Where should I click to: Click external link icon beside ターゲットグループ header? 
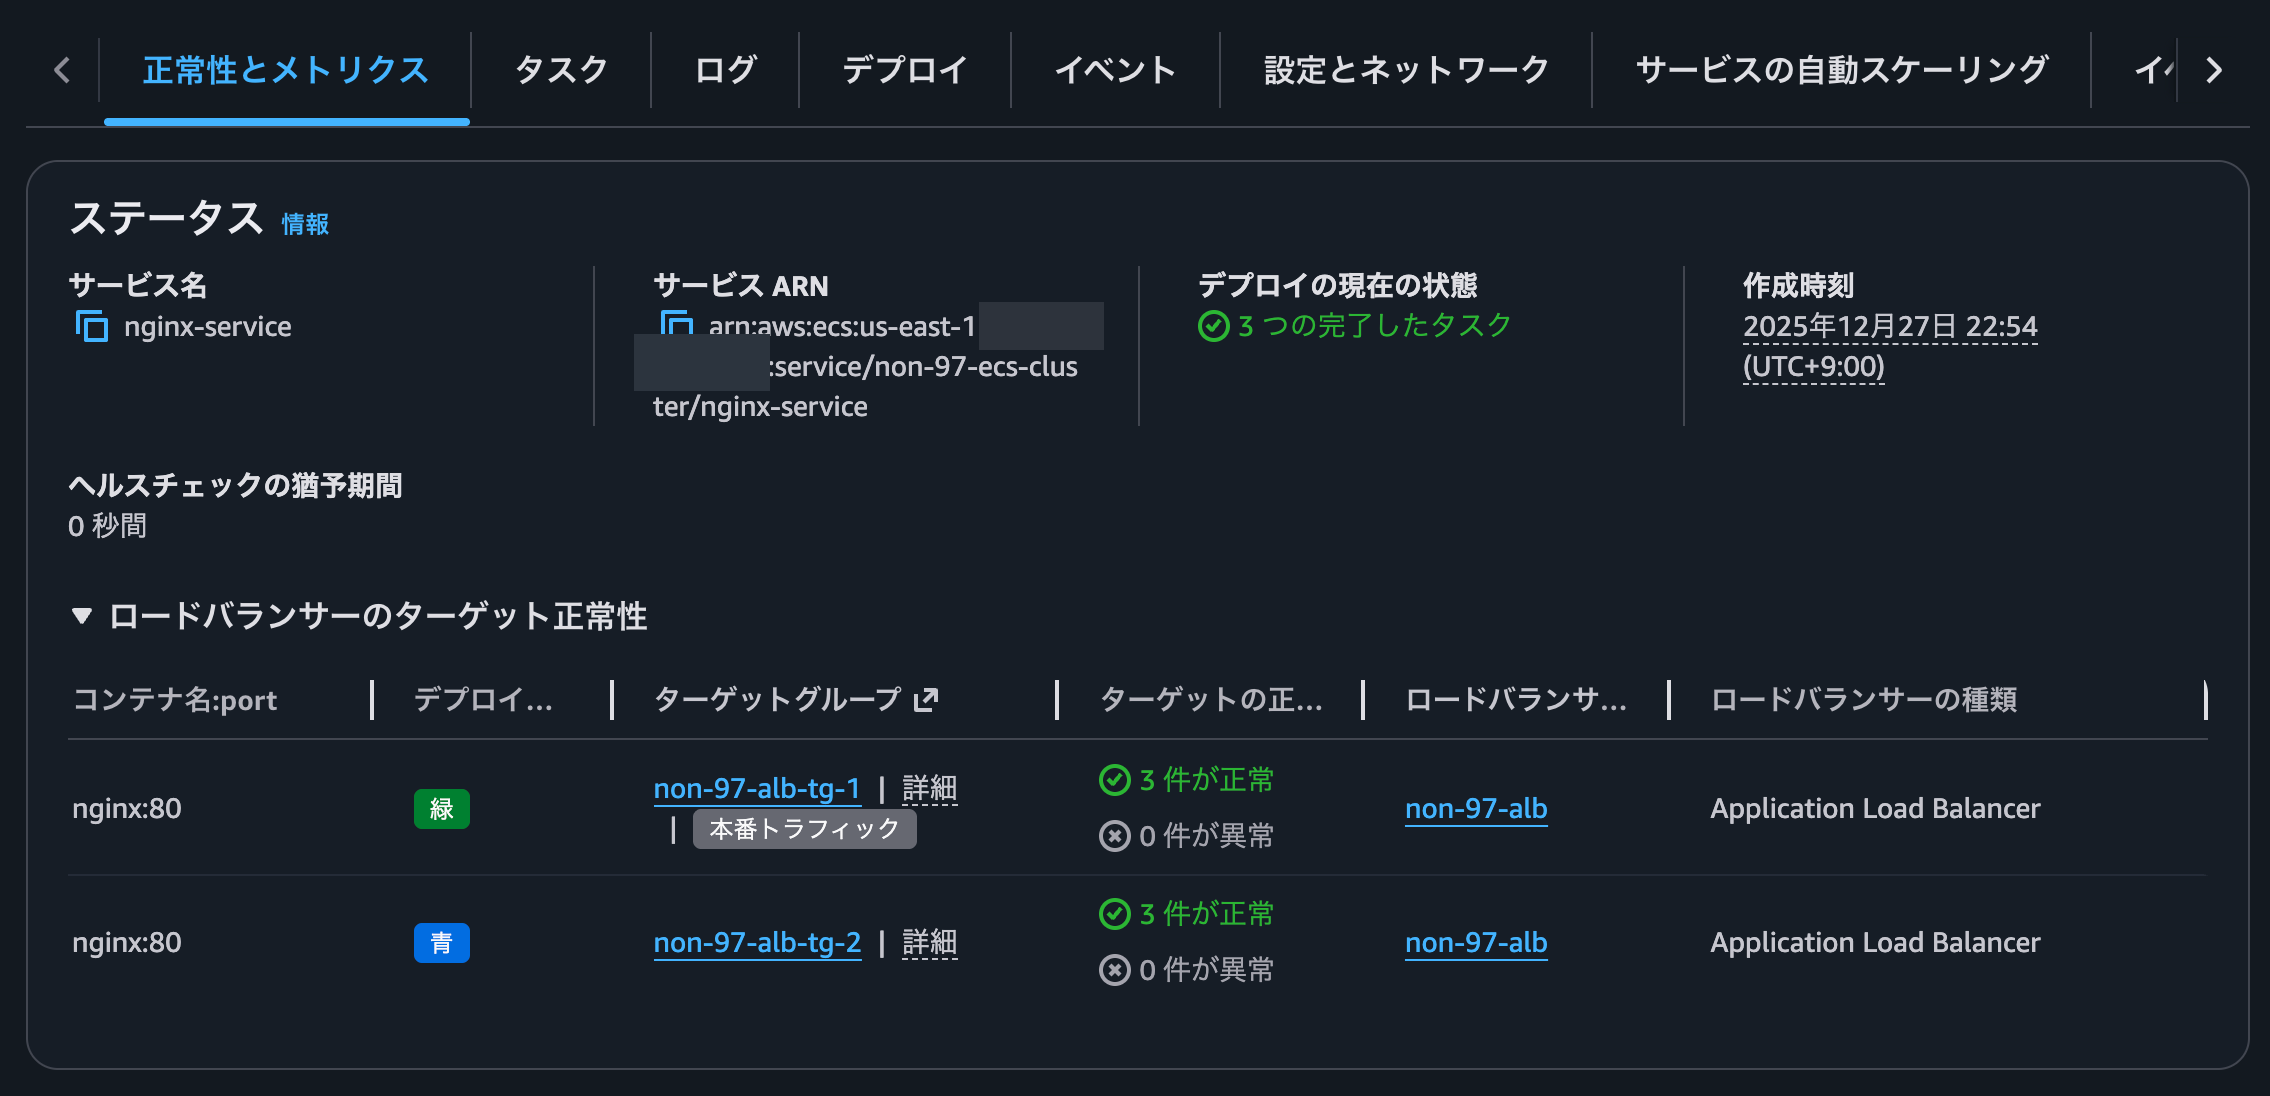click(926, 700)
